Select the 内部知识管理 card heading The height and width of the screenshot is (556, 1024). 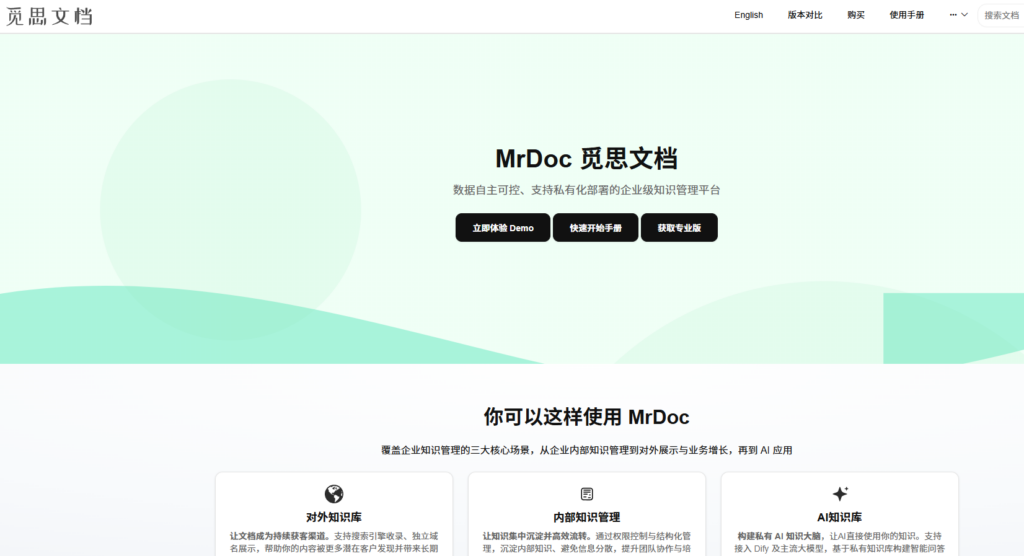pyautogui.click(x=587, y=517)
